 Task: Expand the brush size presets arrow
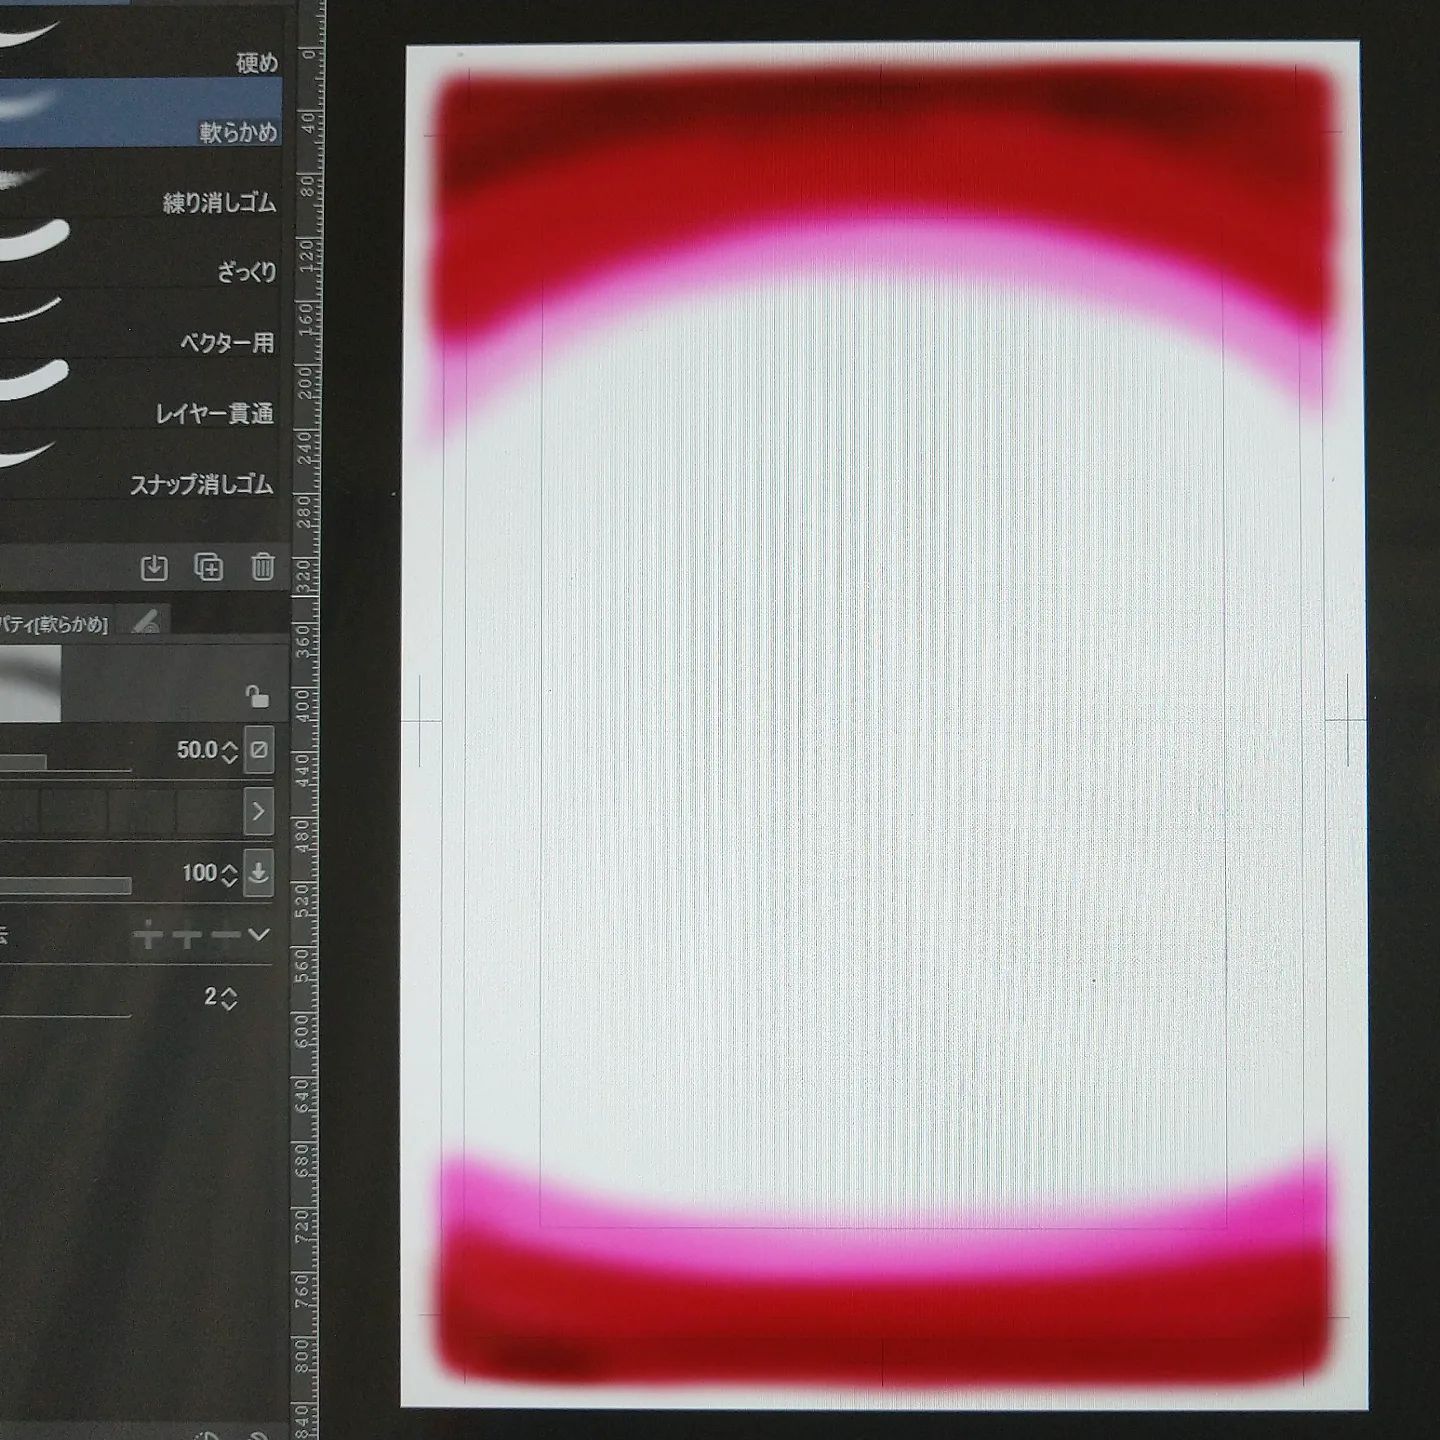(259, 811)
